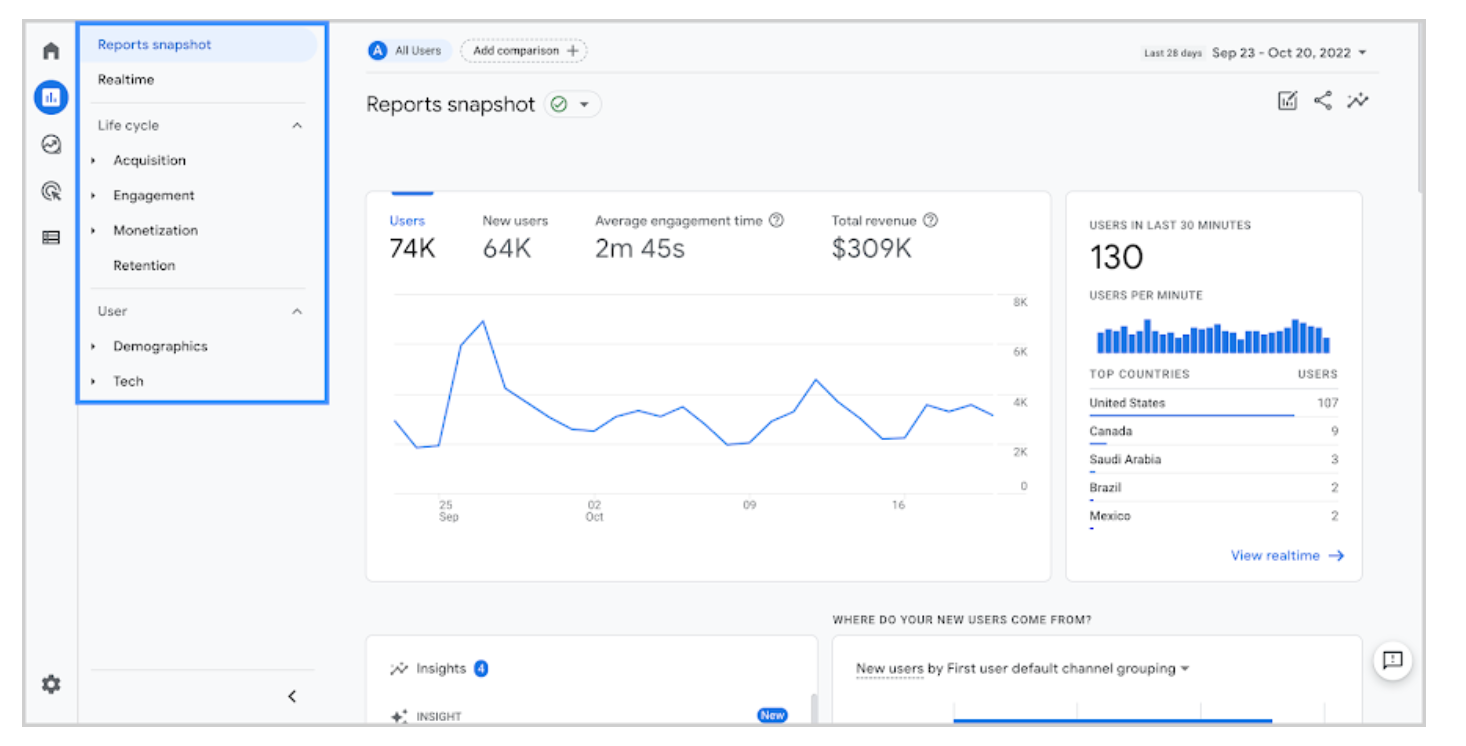The image size is (1466, 746).
Task: Open the Home icon in the left rail
Action: pyautogui.click(x=51, y=51)
